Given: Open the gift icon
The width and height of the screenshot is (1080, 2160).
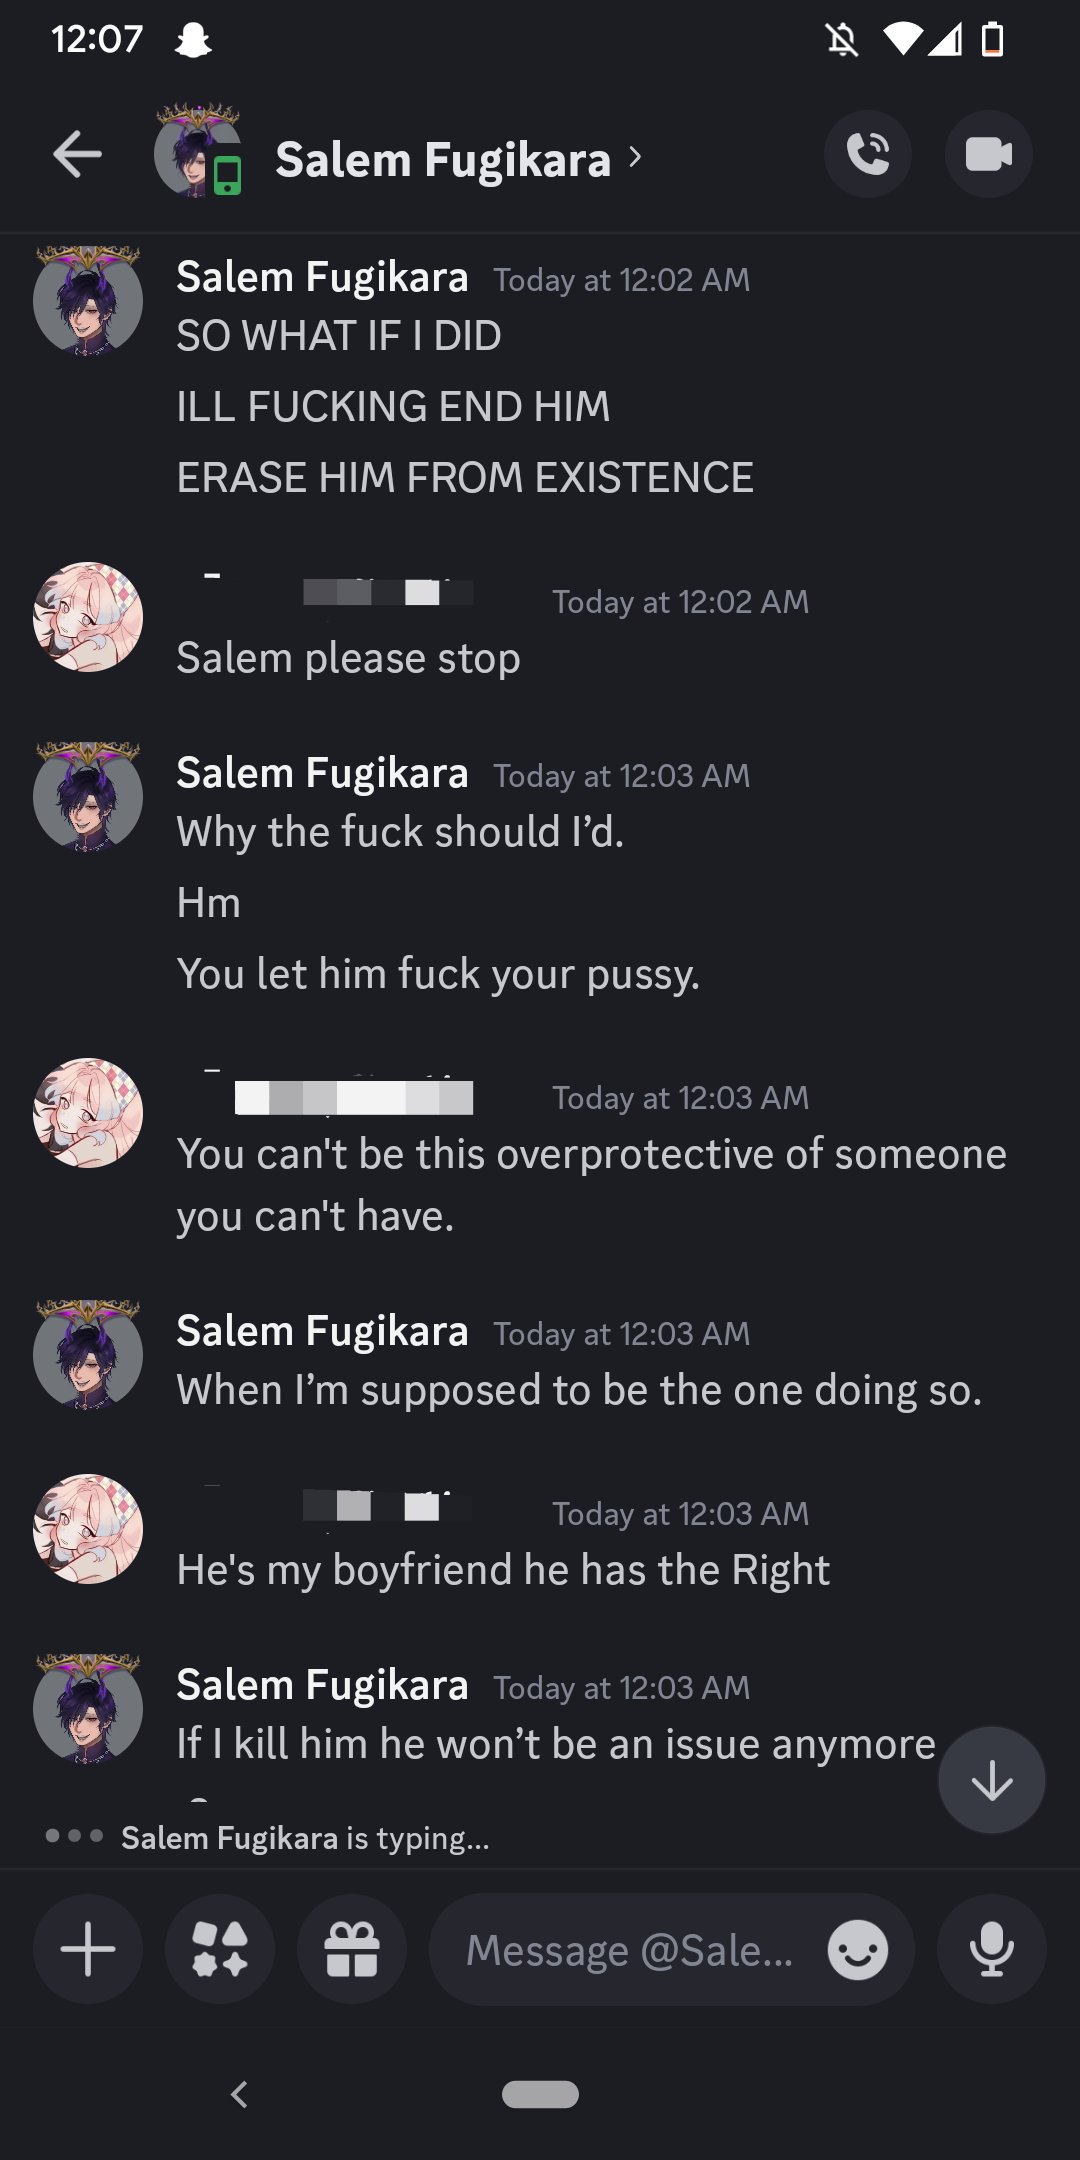Looking at the screenshot, I should pos(352,1949).
